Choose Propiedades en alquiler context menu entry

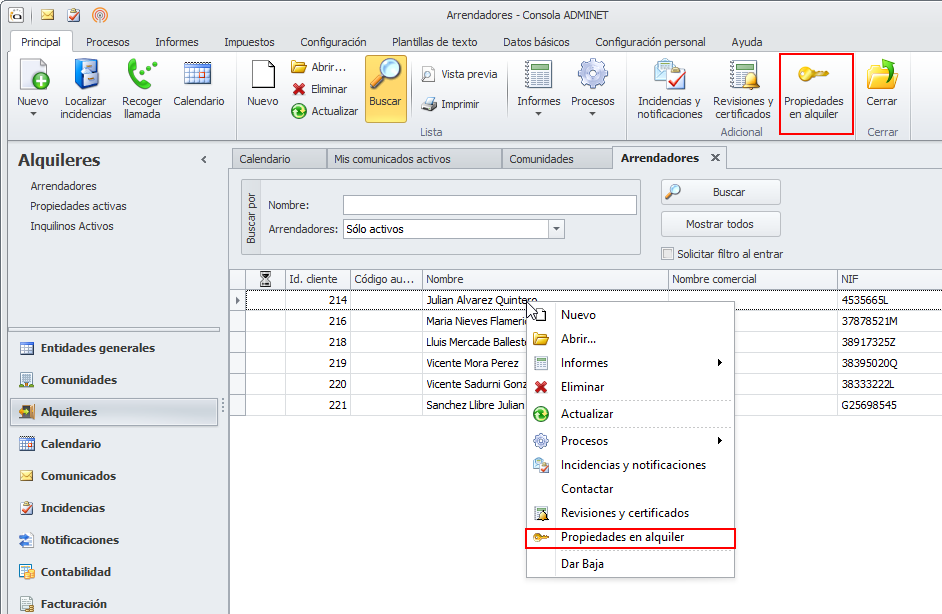click(622, 537)
